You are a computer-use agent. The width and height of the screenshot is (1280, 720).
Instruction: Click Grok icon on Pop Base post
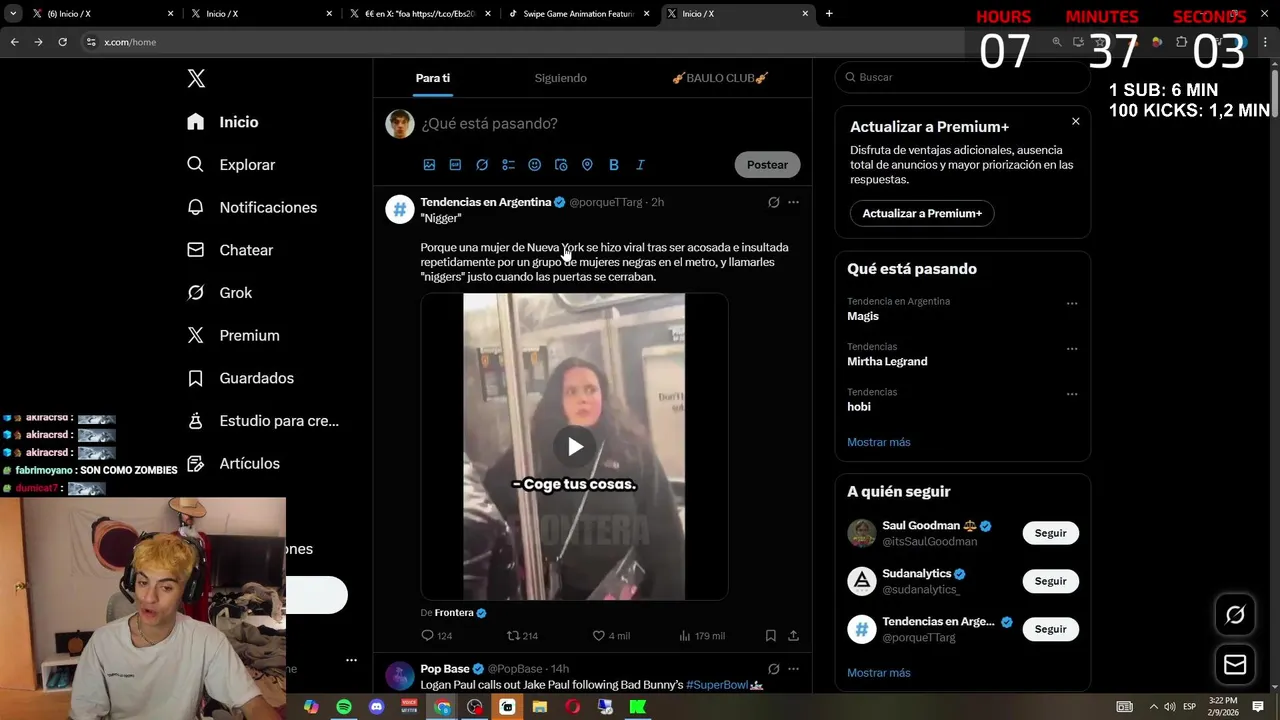coord(773,669)
